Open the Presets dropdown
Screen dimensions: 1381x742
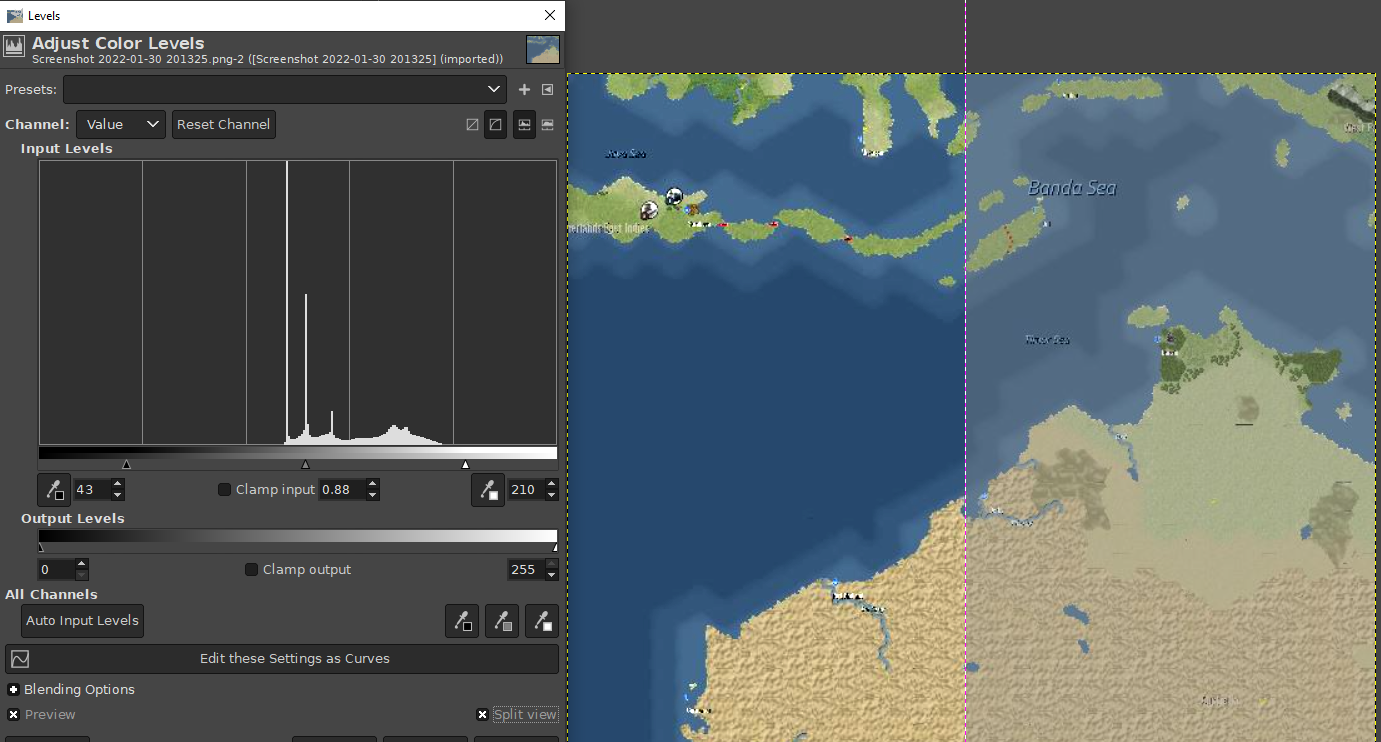(285, 89)
